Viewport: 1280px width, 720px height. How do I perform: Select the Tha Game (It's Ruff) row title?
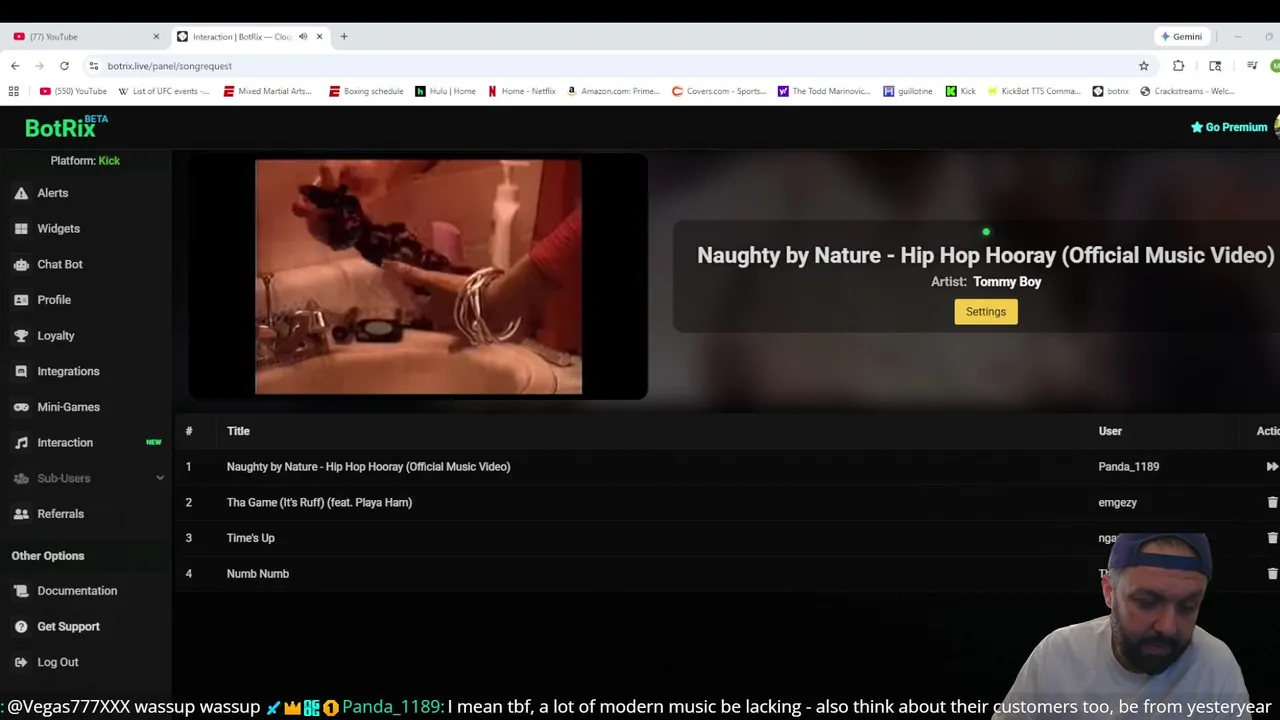[x=319, y=502]
